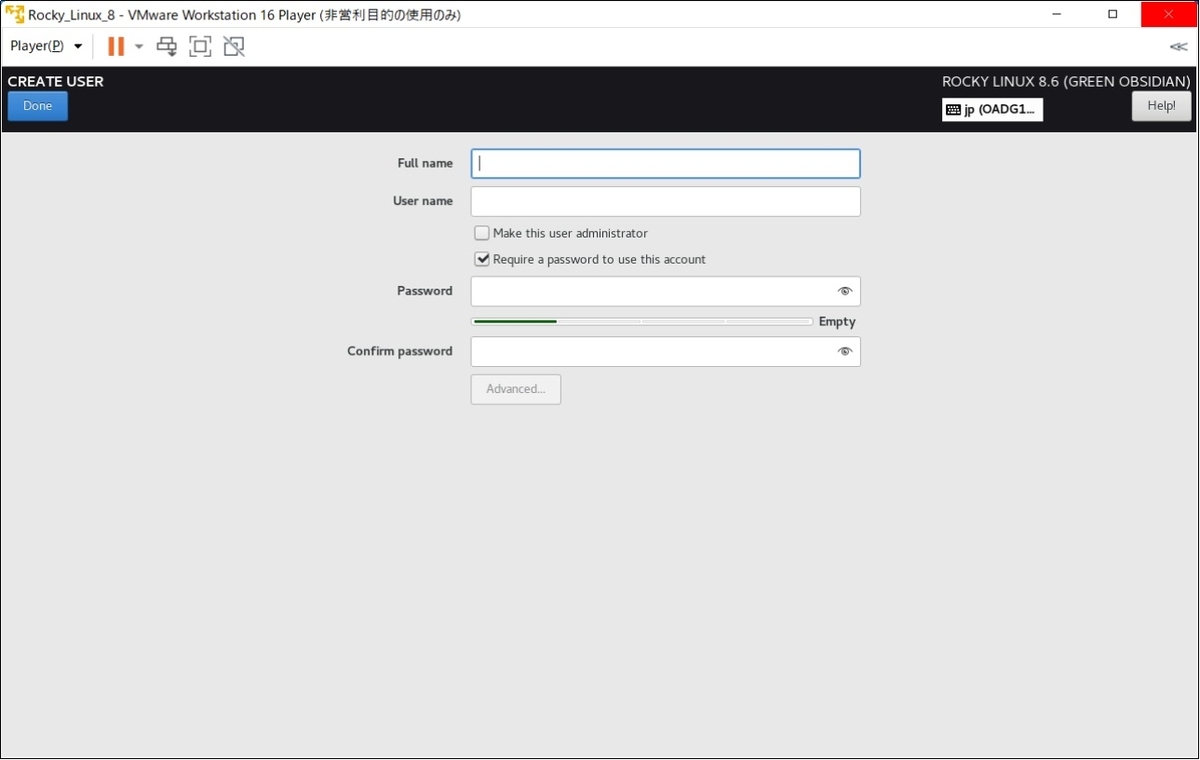Open the Player menu
Image resolution: width=1200 pixels, height=760 pixels.
pyautogui.click(x=35, y=46)
